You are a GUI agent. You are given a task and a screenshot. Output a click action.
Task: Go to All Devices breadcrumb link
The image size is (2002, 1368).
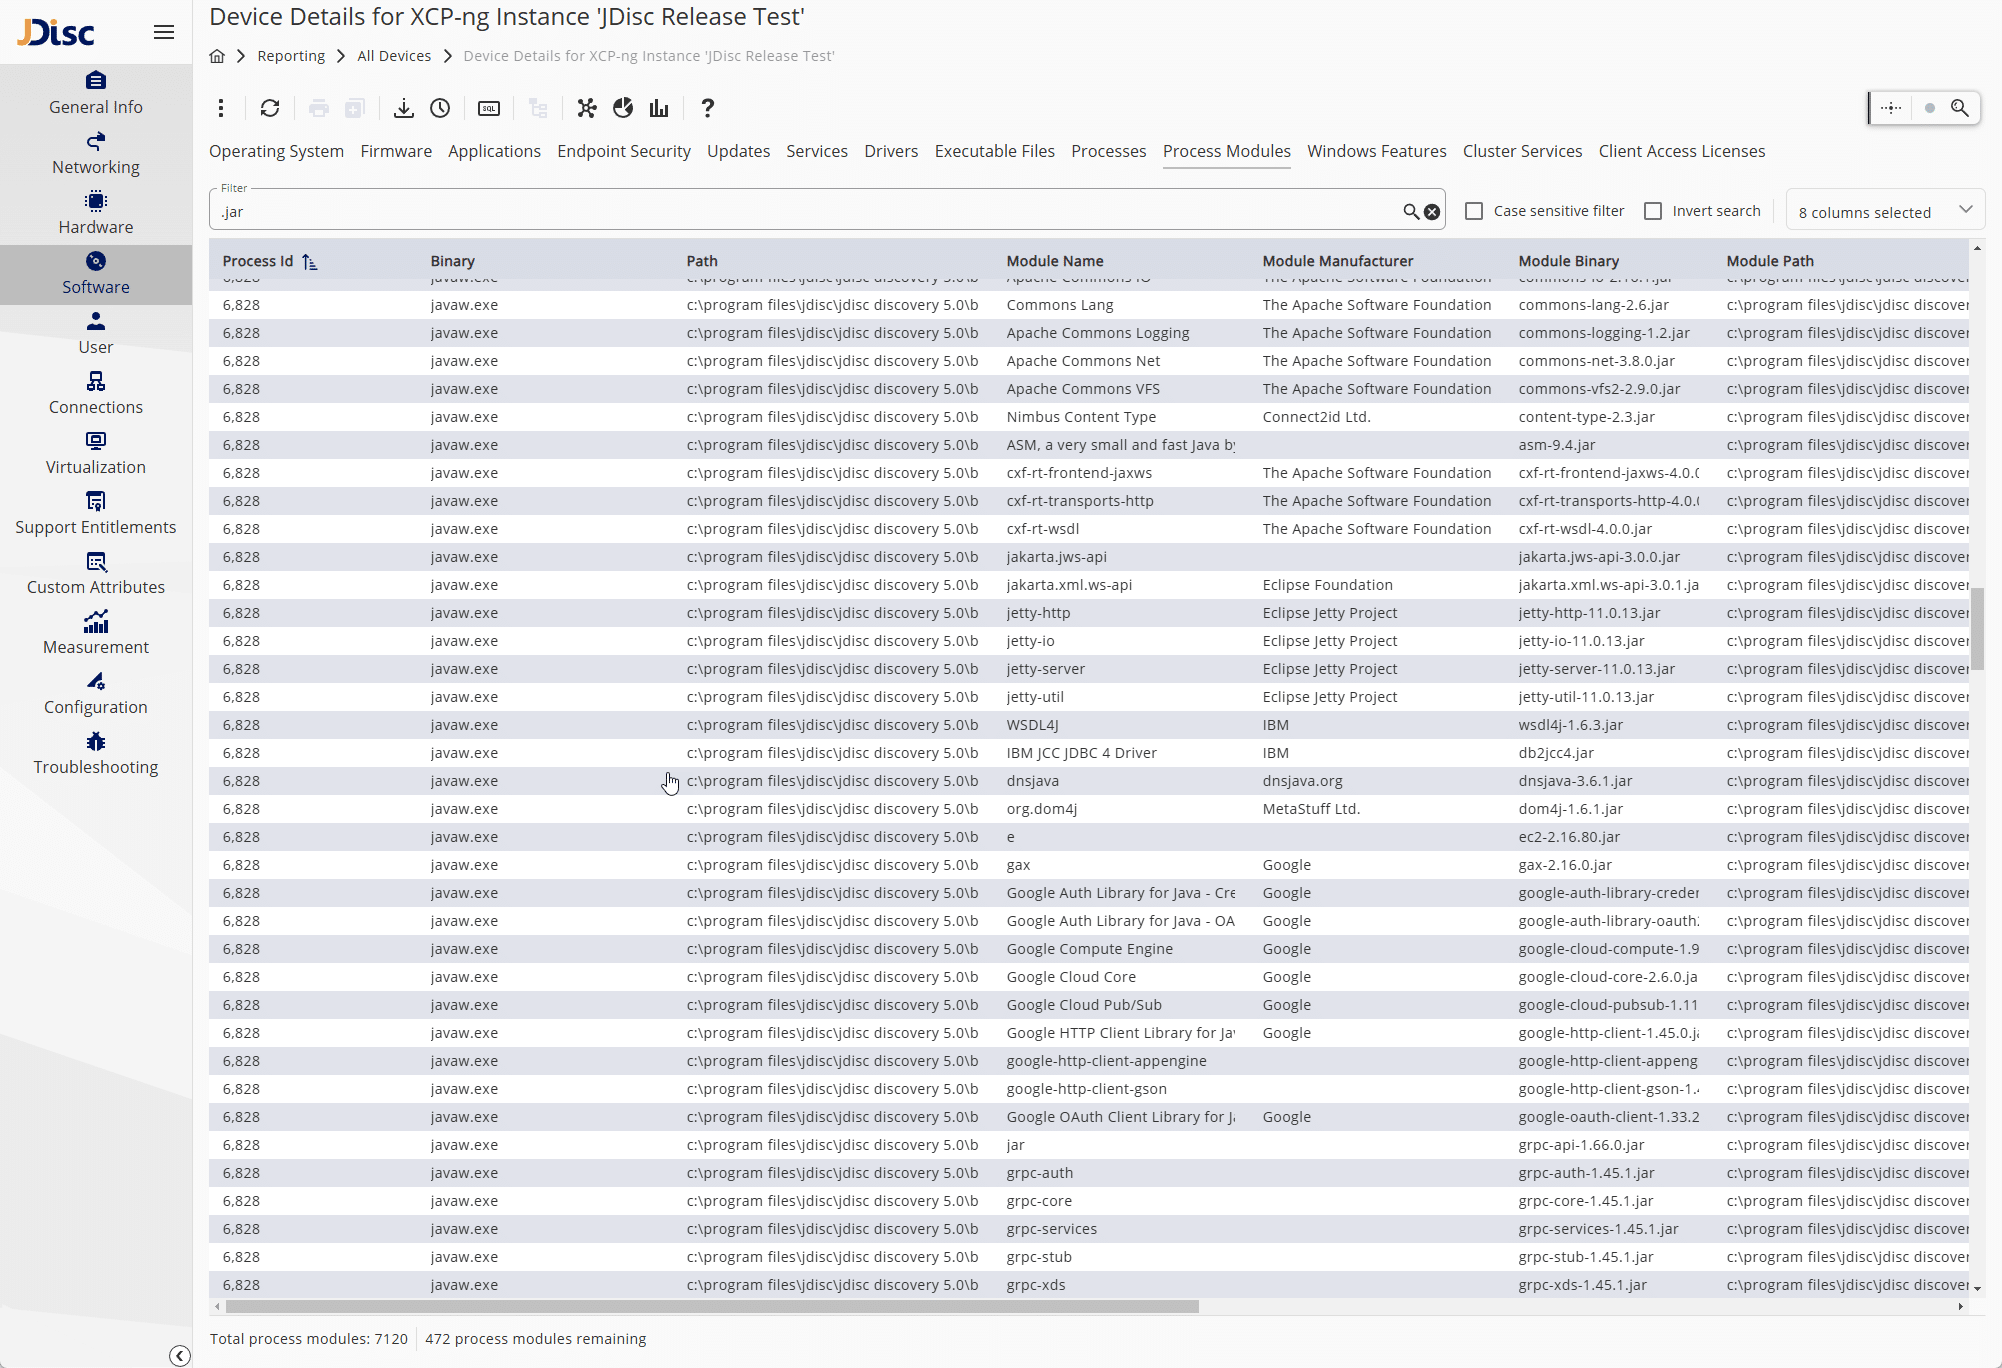[394, 56]
